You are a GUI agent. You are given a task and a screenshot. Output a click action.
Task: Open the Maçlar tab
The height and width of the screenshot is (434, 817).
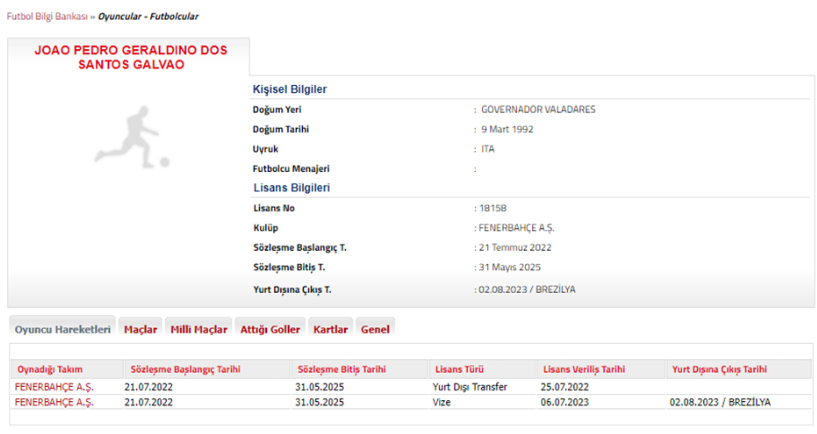click(x=140, y=329)
